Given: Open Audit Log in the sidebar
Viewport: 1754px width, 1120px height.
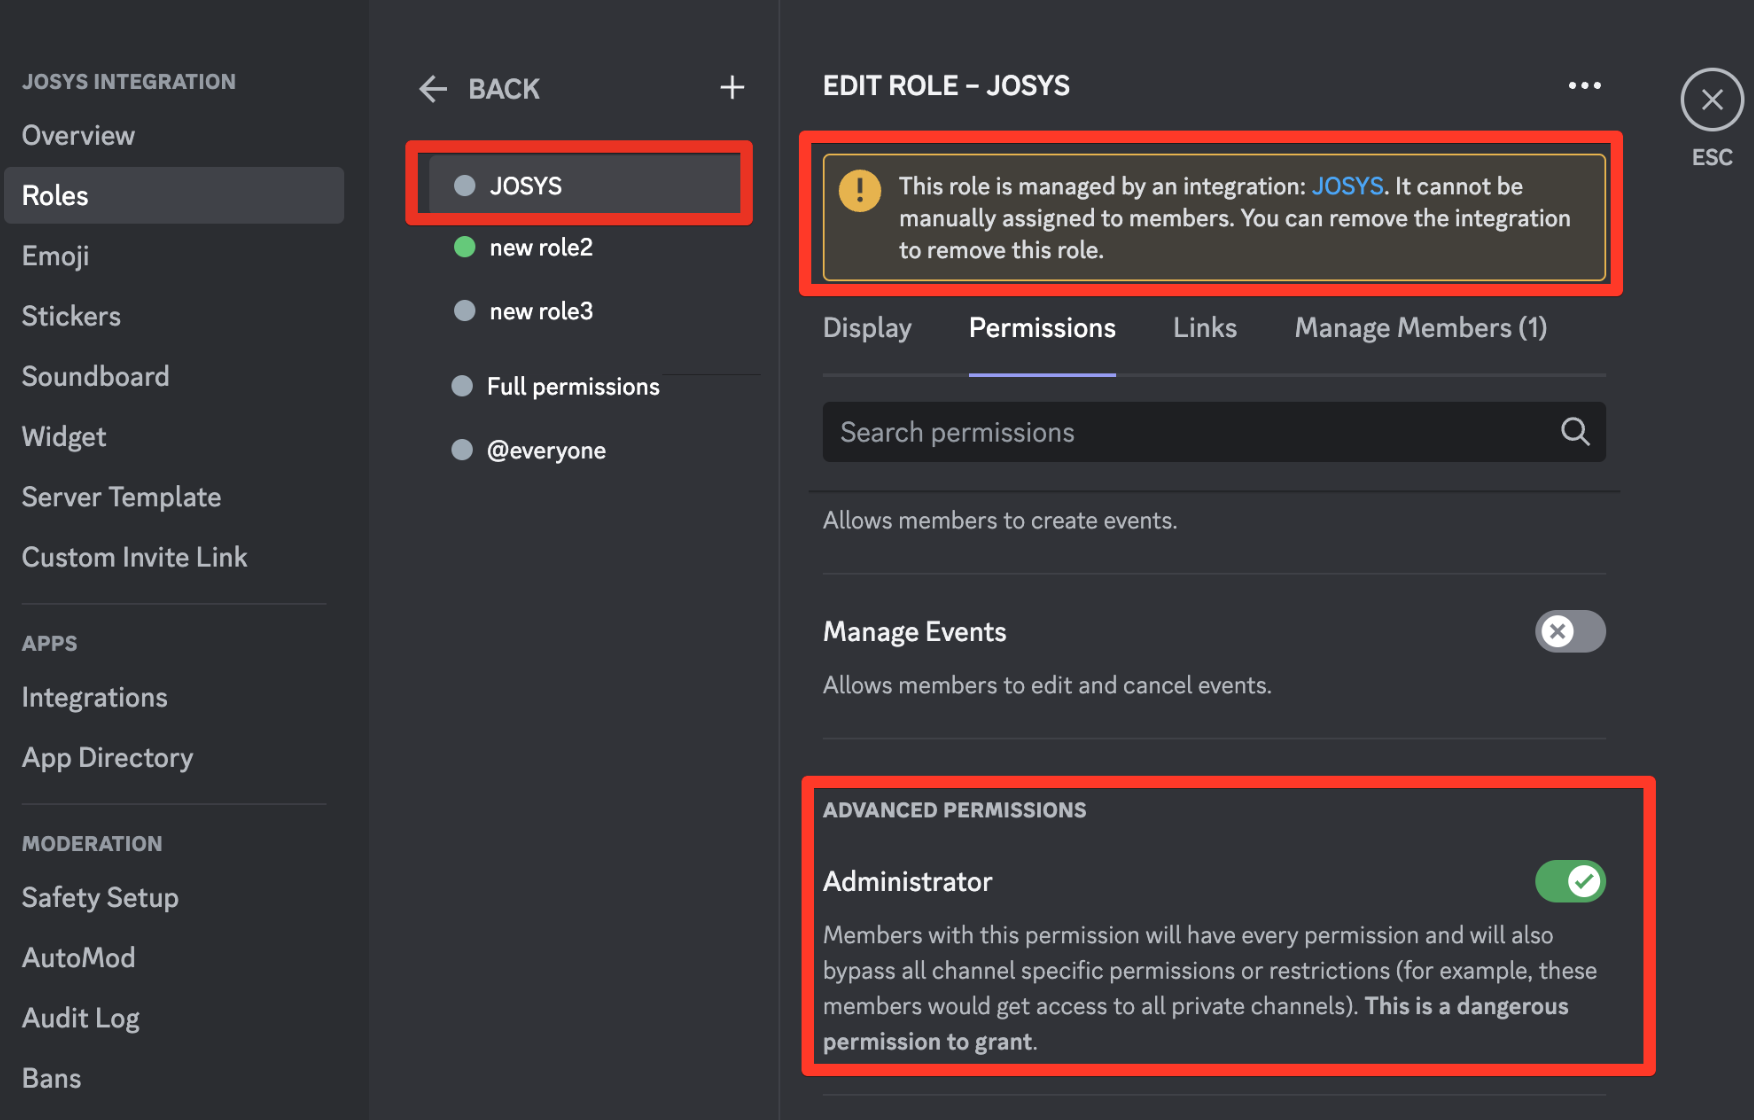Looking at the screenshot, I should click(x=81, y=1018).
